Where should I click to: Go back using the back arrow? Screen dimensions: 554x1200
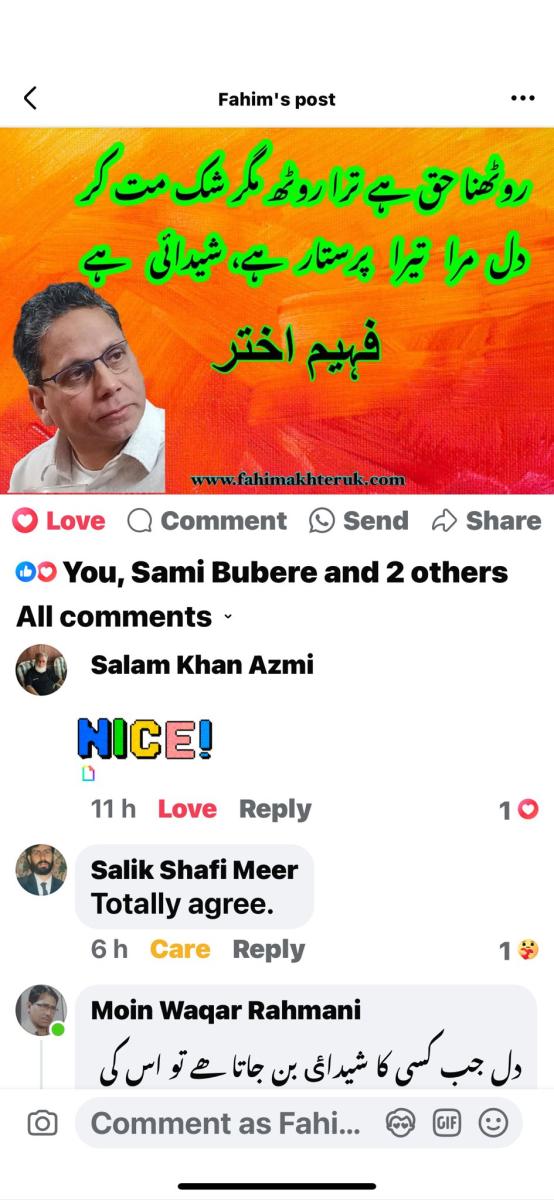(30, 98)
